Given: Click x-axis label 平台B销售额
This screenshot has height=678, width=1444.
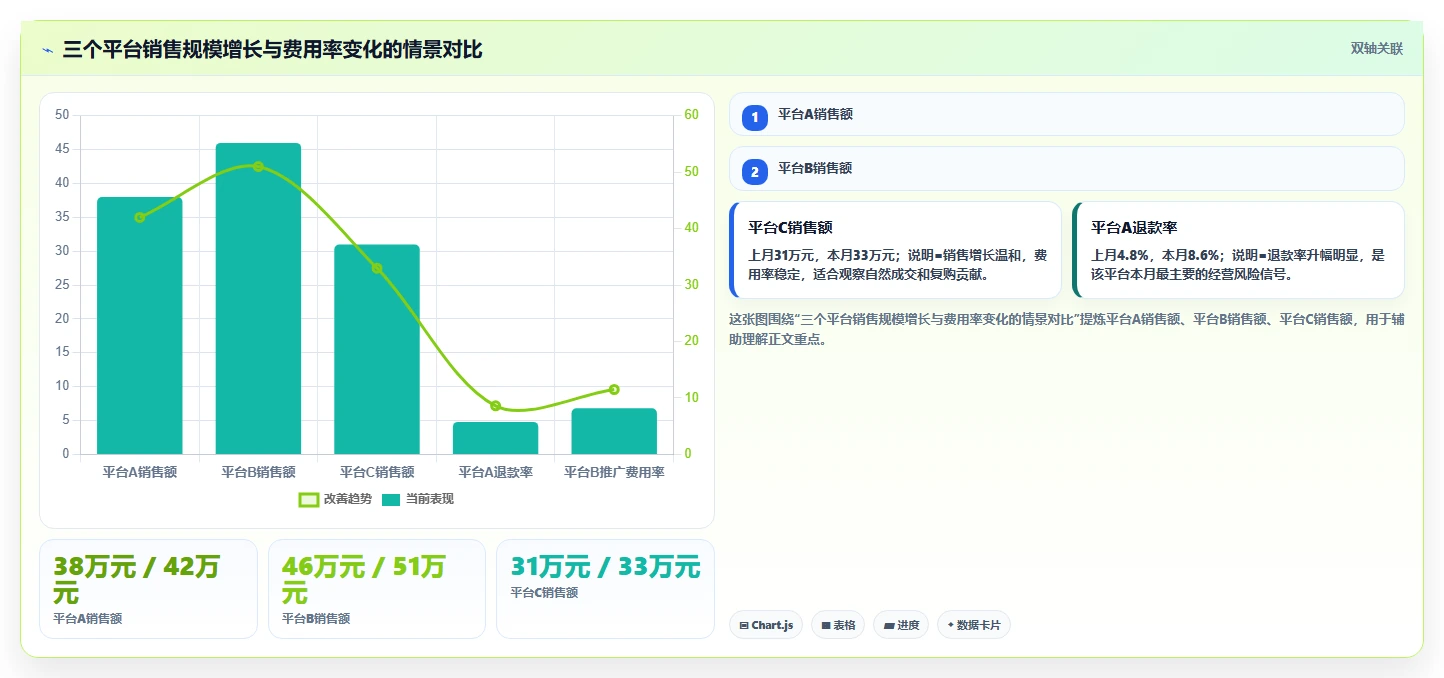Looking at the screenshot, I should point(258,472).
